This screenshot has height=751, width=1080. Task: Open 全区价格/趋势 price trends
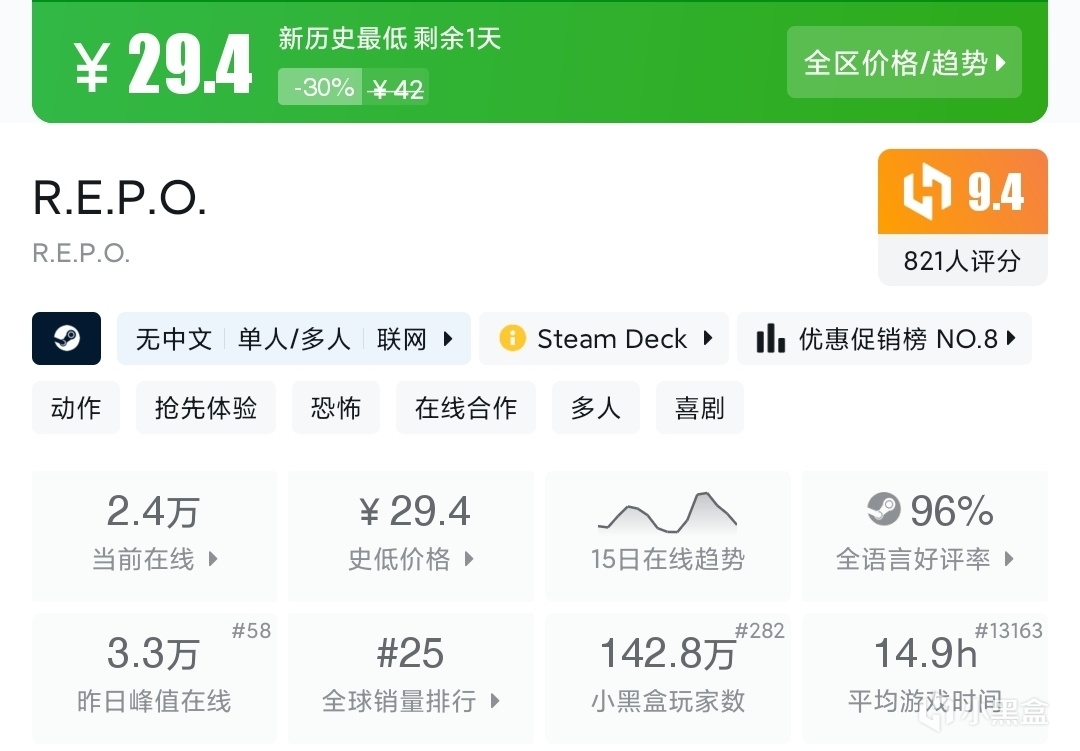(904, 63)
